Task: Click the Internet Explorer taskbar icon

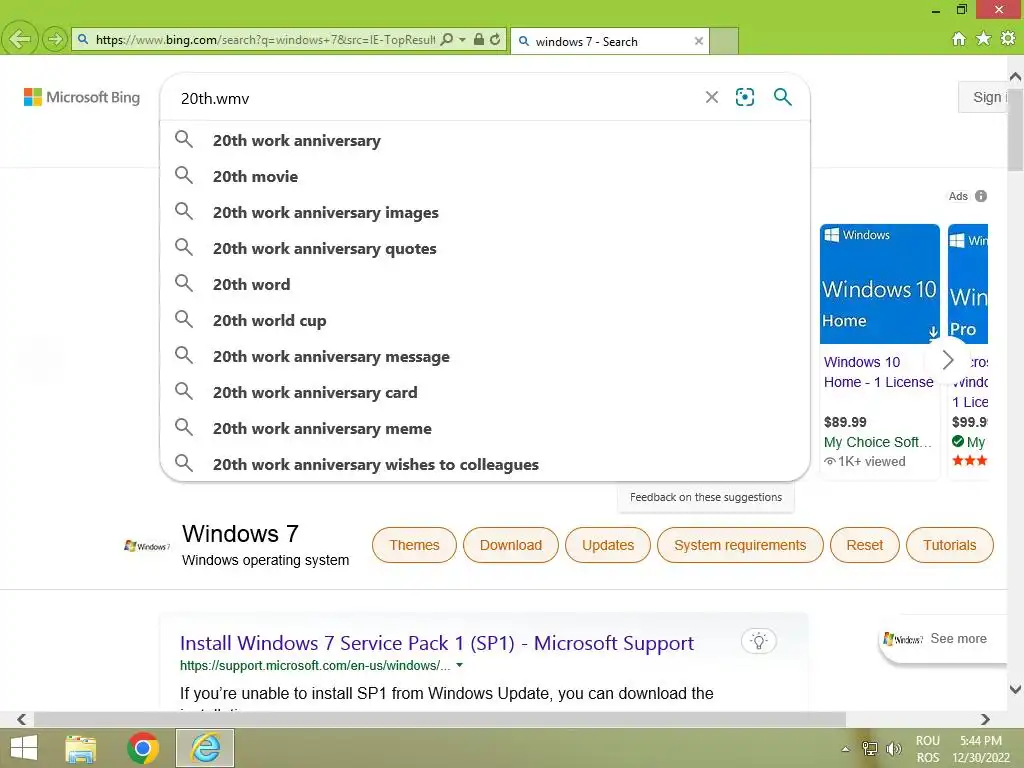Action: click(205, 748)
